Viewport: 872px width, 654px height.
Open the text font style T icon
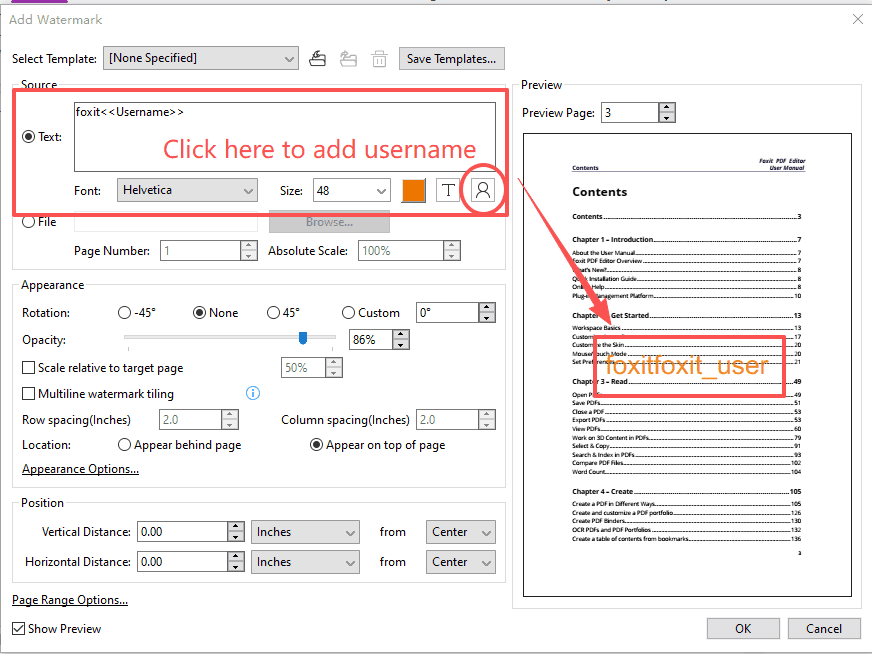pyautogui.click(x=448, y=190)
